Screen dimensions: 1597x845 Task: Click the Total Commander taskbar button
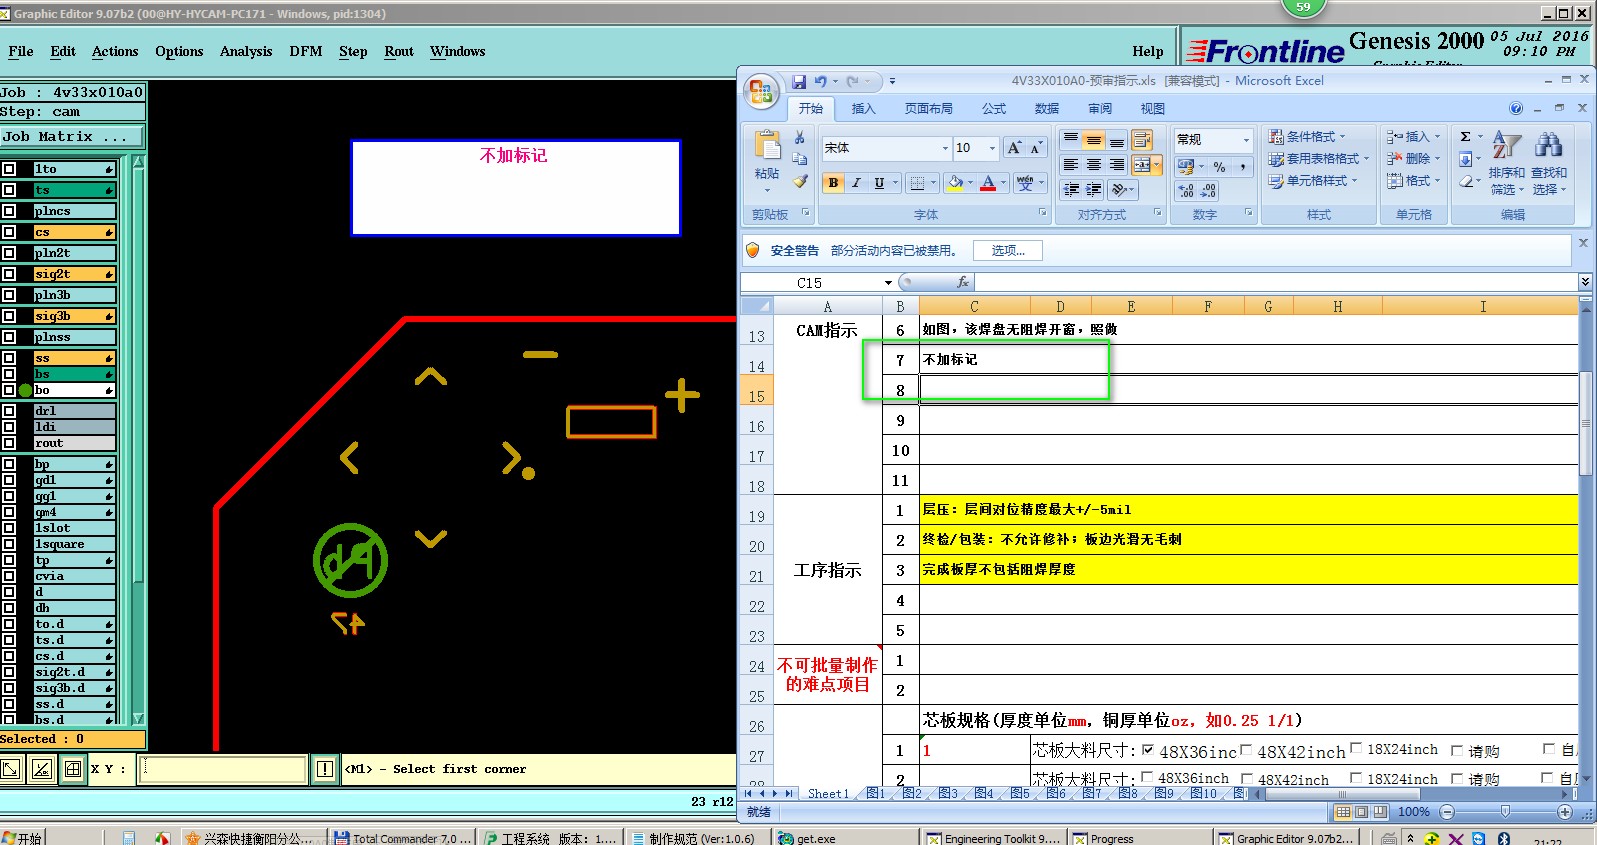coord(402,838)
